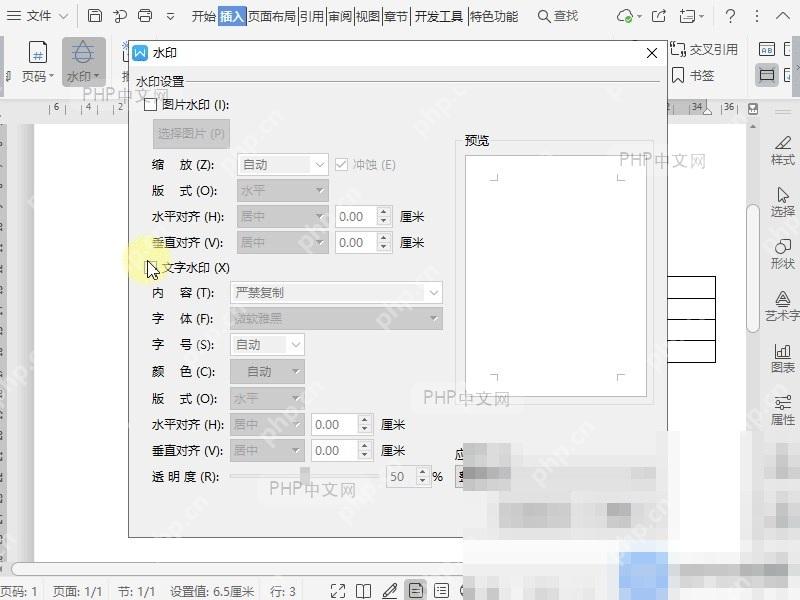Click the undo-redo icon in quick toolbar
Viewport: 800px width, 600px height.
(x=120, y=16)
